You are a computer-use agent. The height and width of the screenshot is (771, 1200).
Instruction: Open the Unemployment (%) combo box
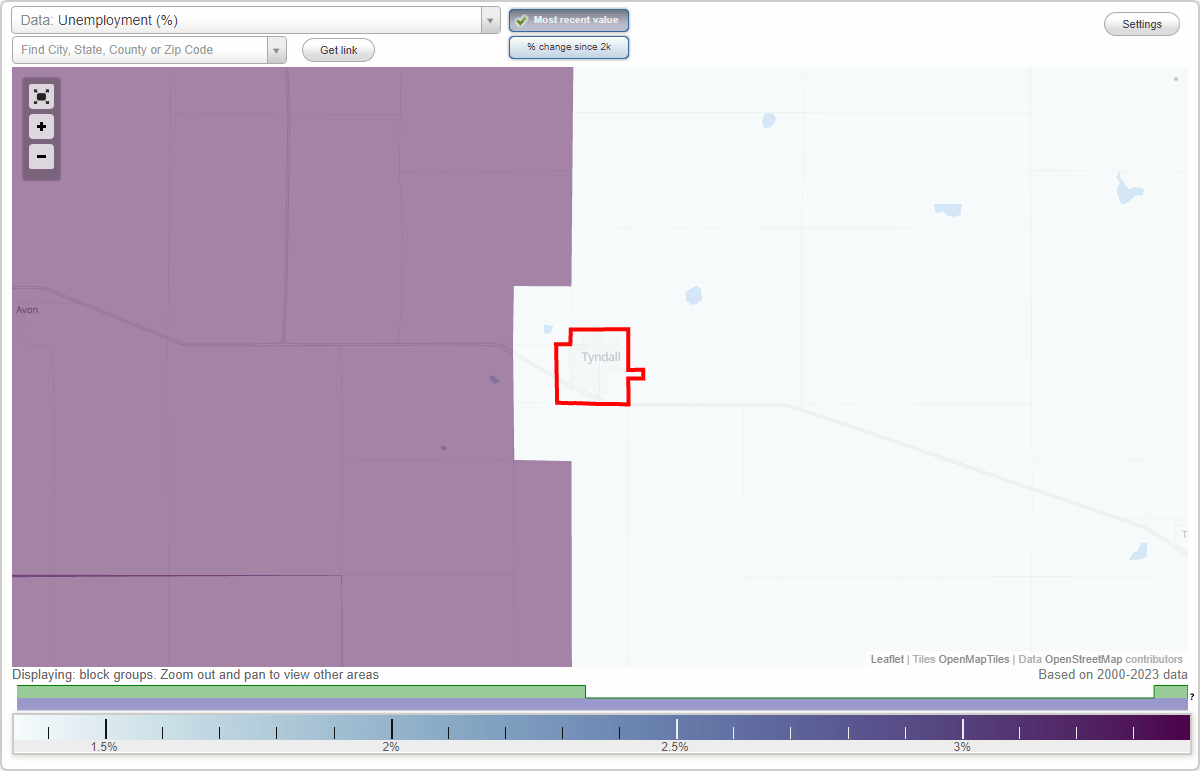pos(250,19)
